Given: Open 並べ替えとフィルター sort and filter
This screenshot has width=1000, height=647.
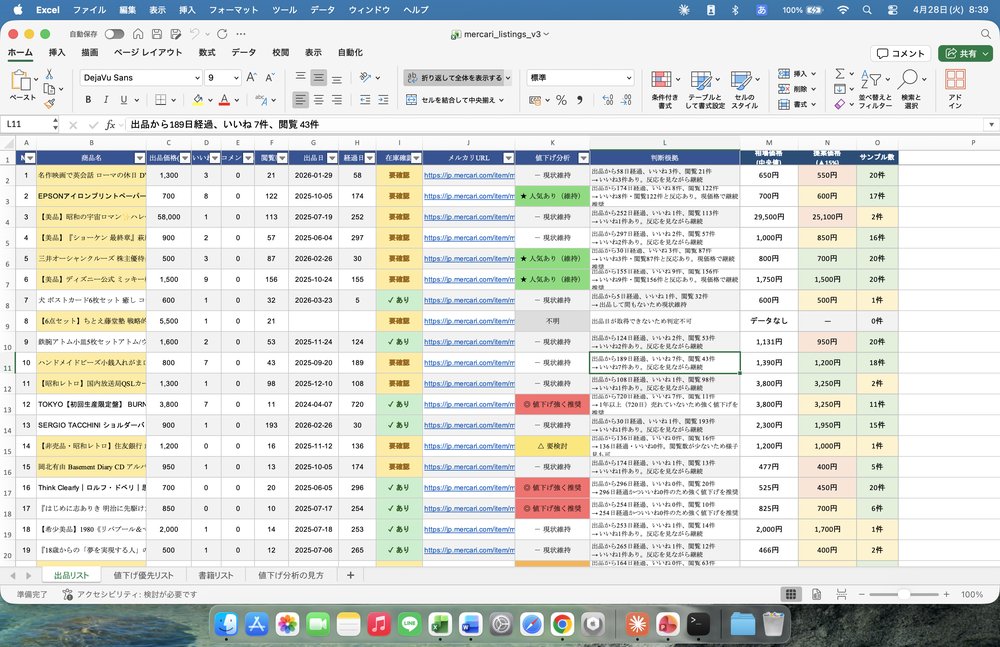Looking at the screenshot, I should pos(875,89).
